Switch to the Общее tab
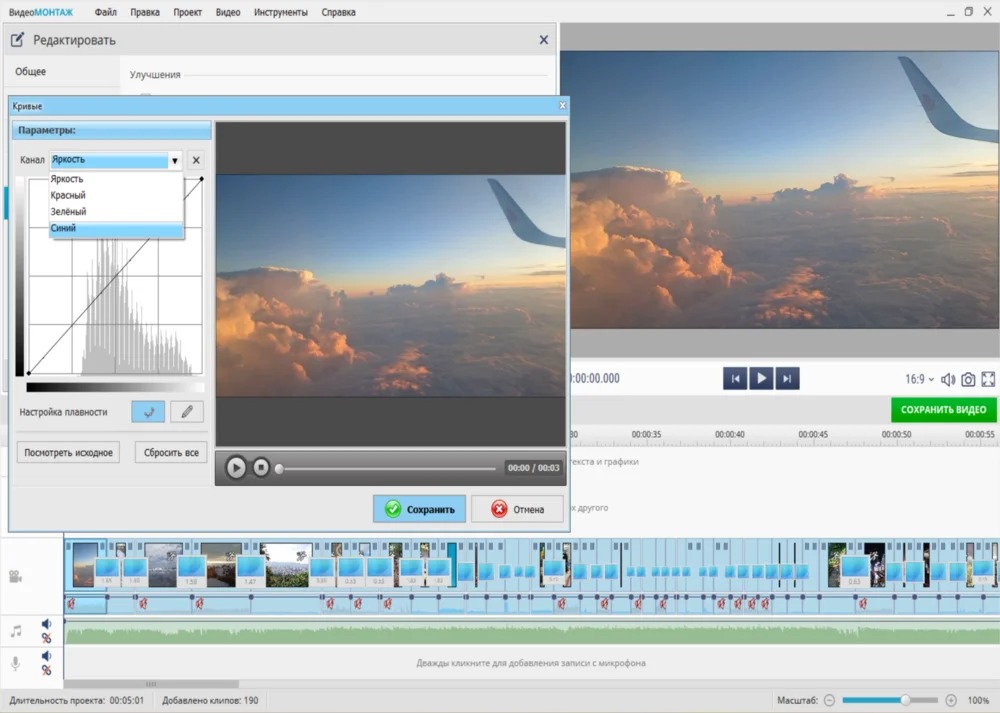Screen dimensions: 1000x713 click(31, 71)
